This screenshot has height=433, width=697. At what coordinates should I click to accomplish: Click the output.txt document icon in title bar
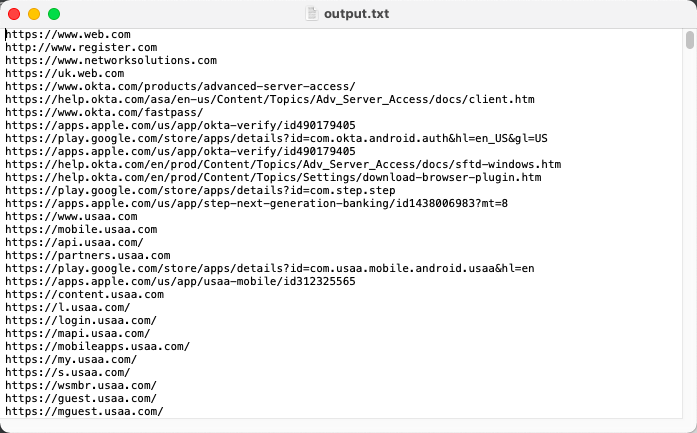tap(312, 14)
